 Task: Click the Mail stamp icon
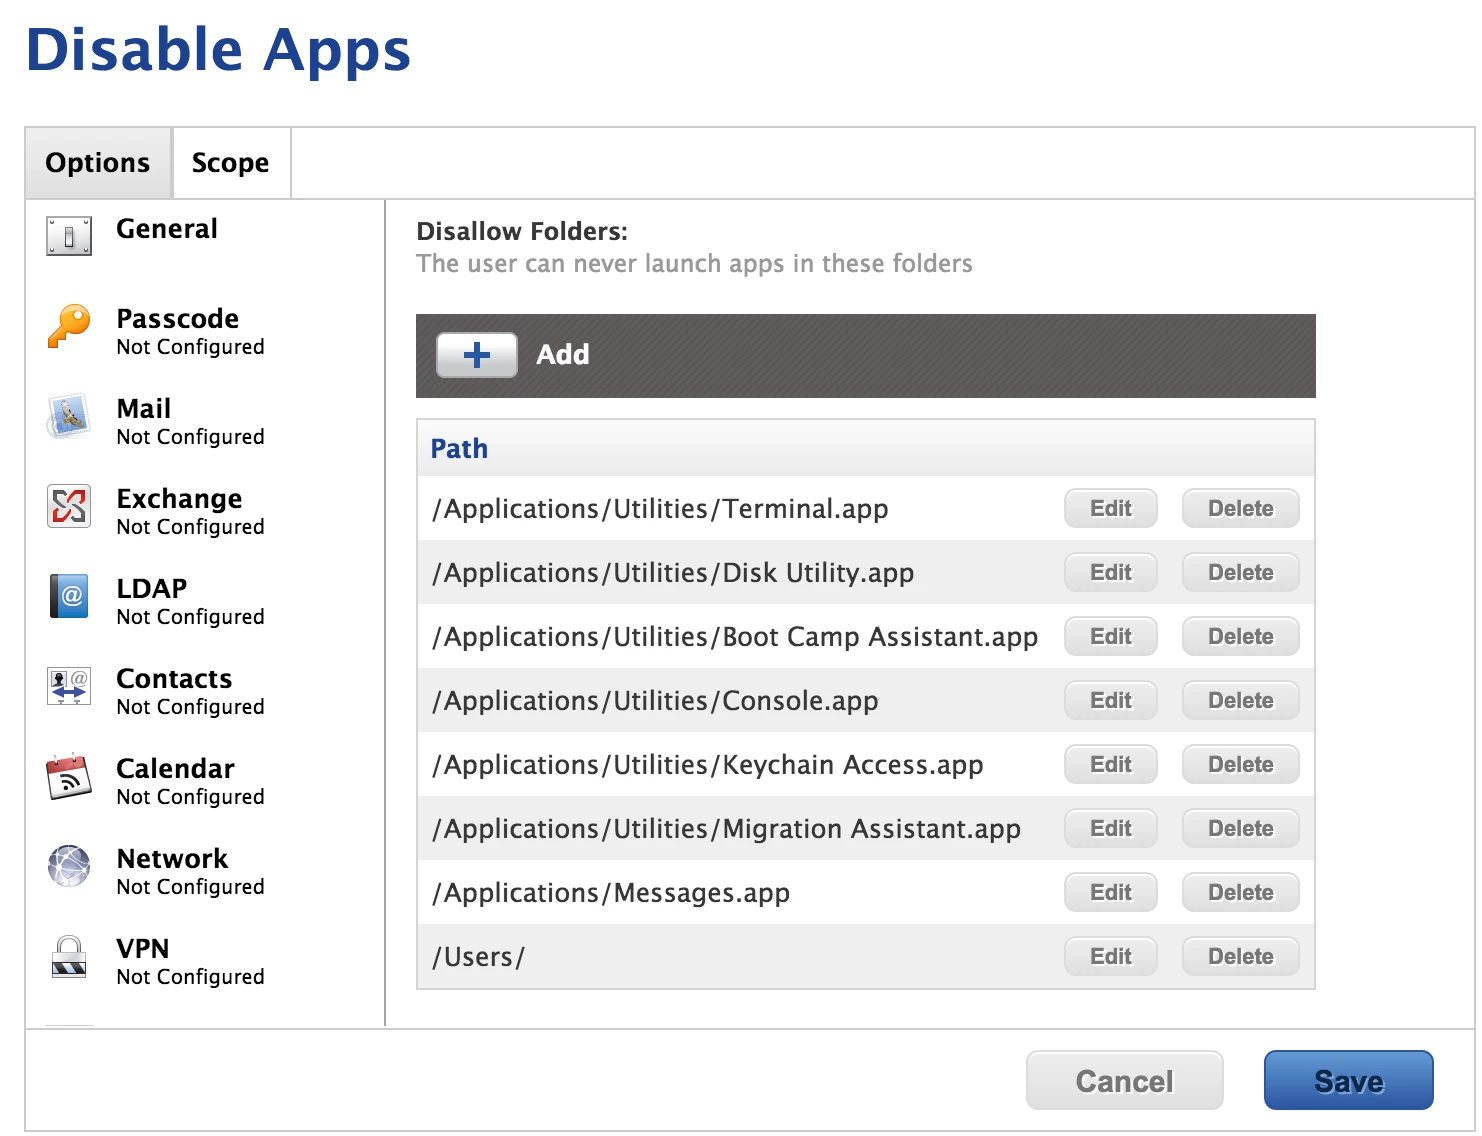point(69,417)
